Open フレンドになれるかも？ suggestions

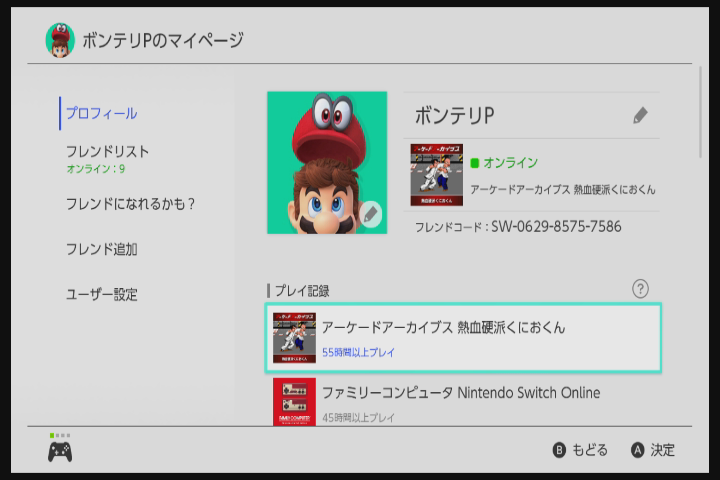130,203
